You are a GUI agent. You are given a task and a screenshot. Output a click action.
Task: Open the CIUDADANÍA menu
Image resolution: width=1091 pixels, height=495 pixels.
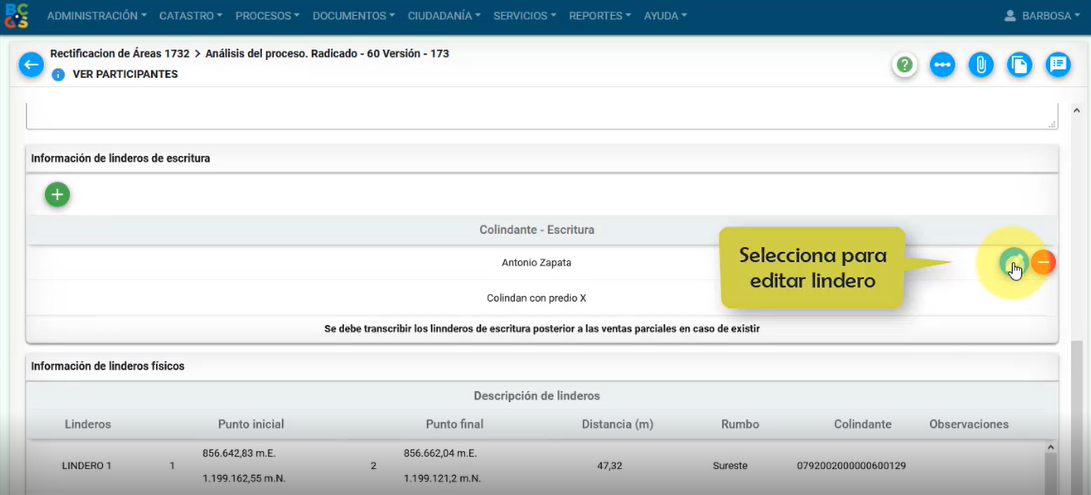[x=444, y=16]
